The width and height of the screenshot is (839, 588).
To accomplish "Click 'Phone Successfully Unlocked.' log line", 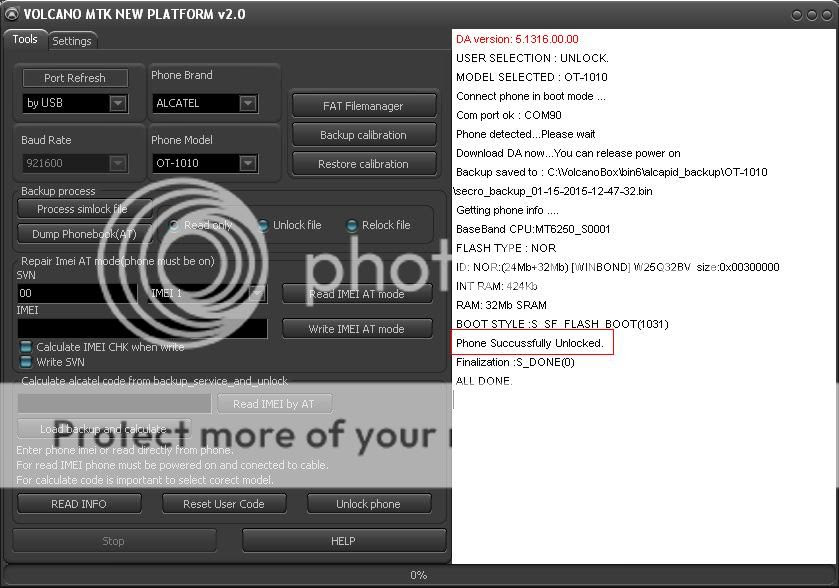I will pyautogui.click(x=530, y=343).
